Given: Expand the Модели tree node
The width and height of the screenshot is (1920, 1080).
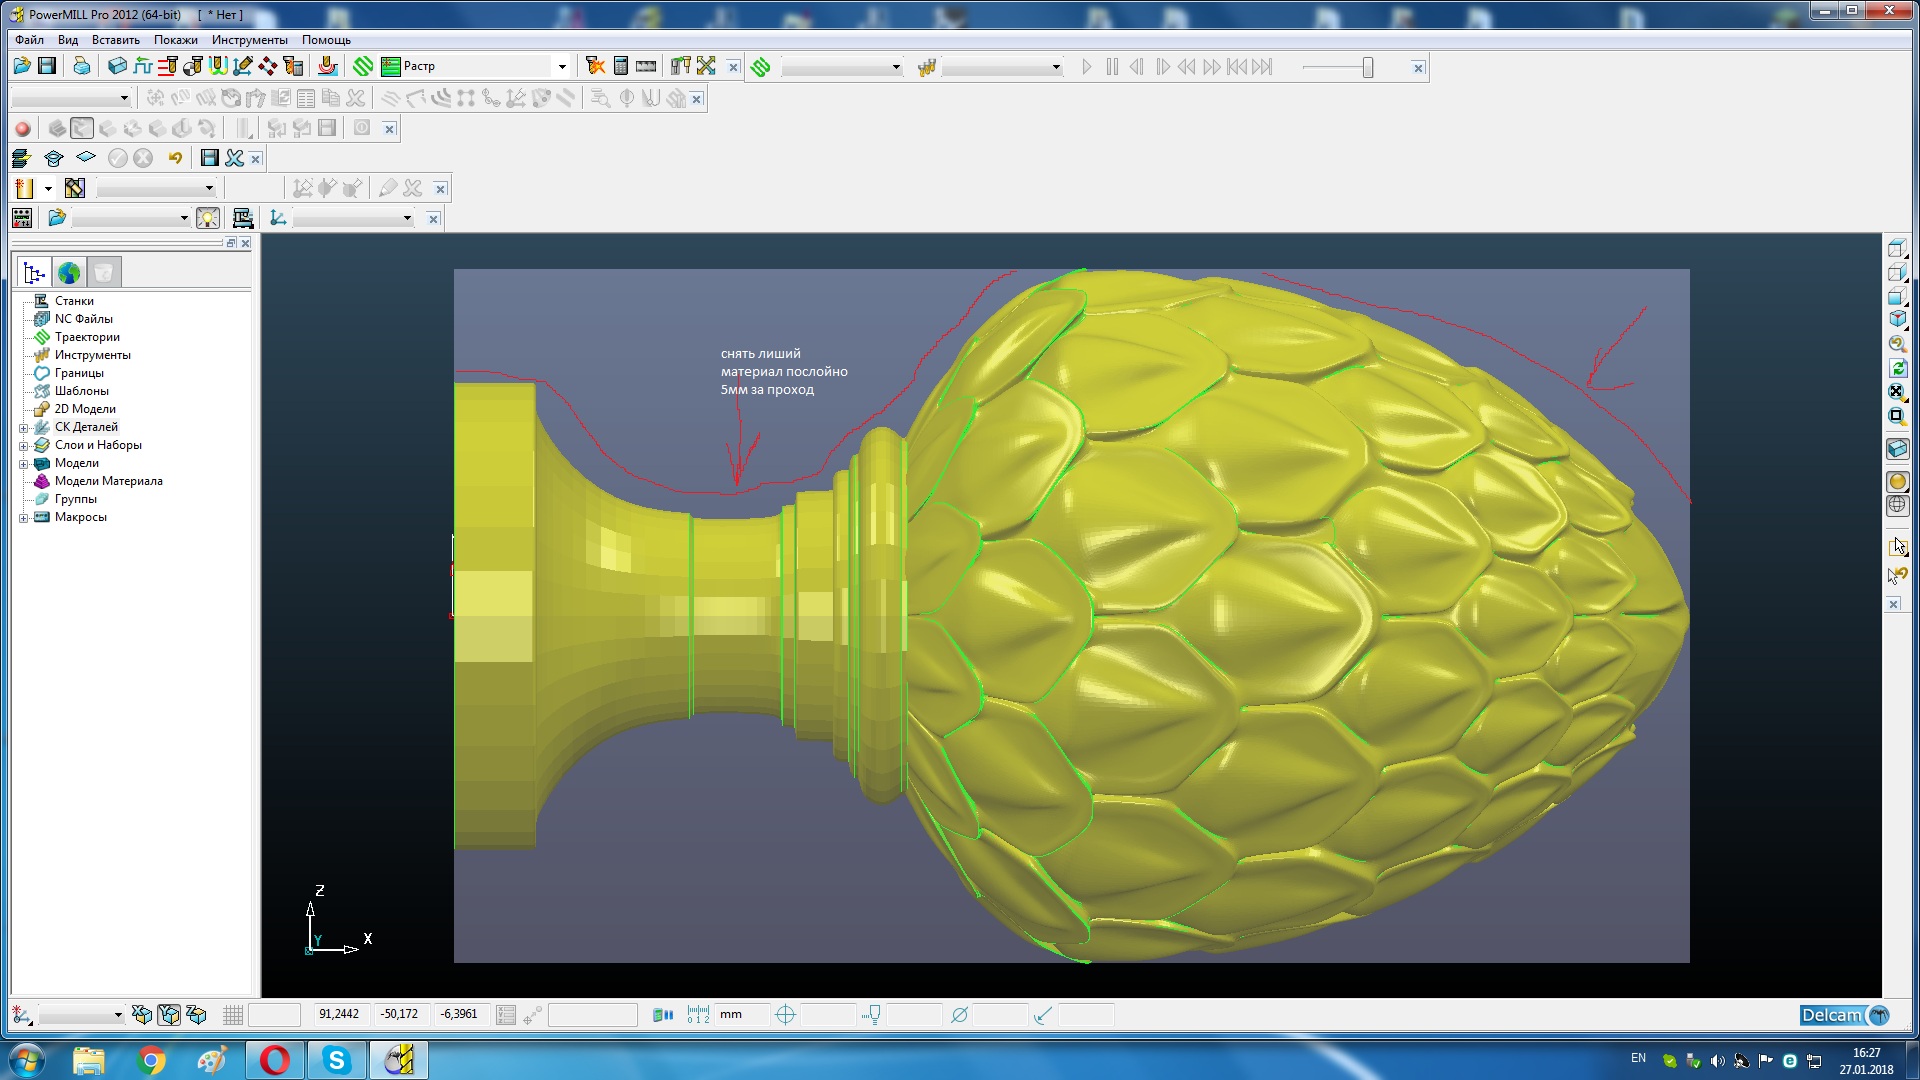Looking at the screenshot, I should 24,464.
